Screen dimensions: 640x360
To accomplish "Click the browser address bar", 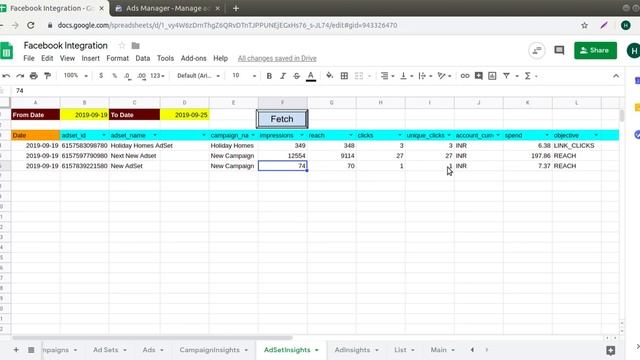I will tap(310, 25).
